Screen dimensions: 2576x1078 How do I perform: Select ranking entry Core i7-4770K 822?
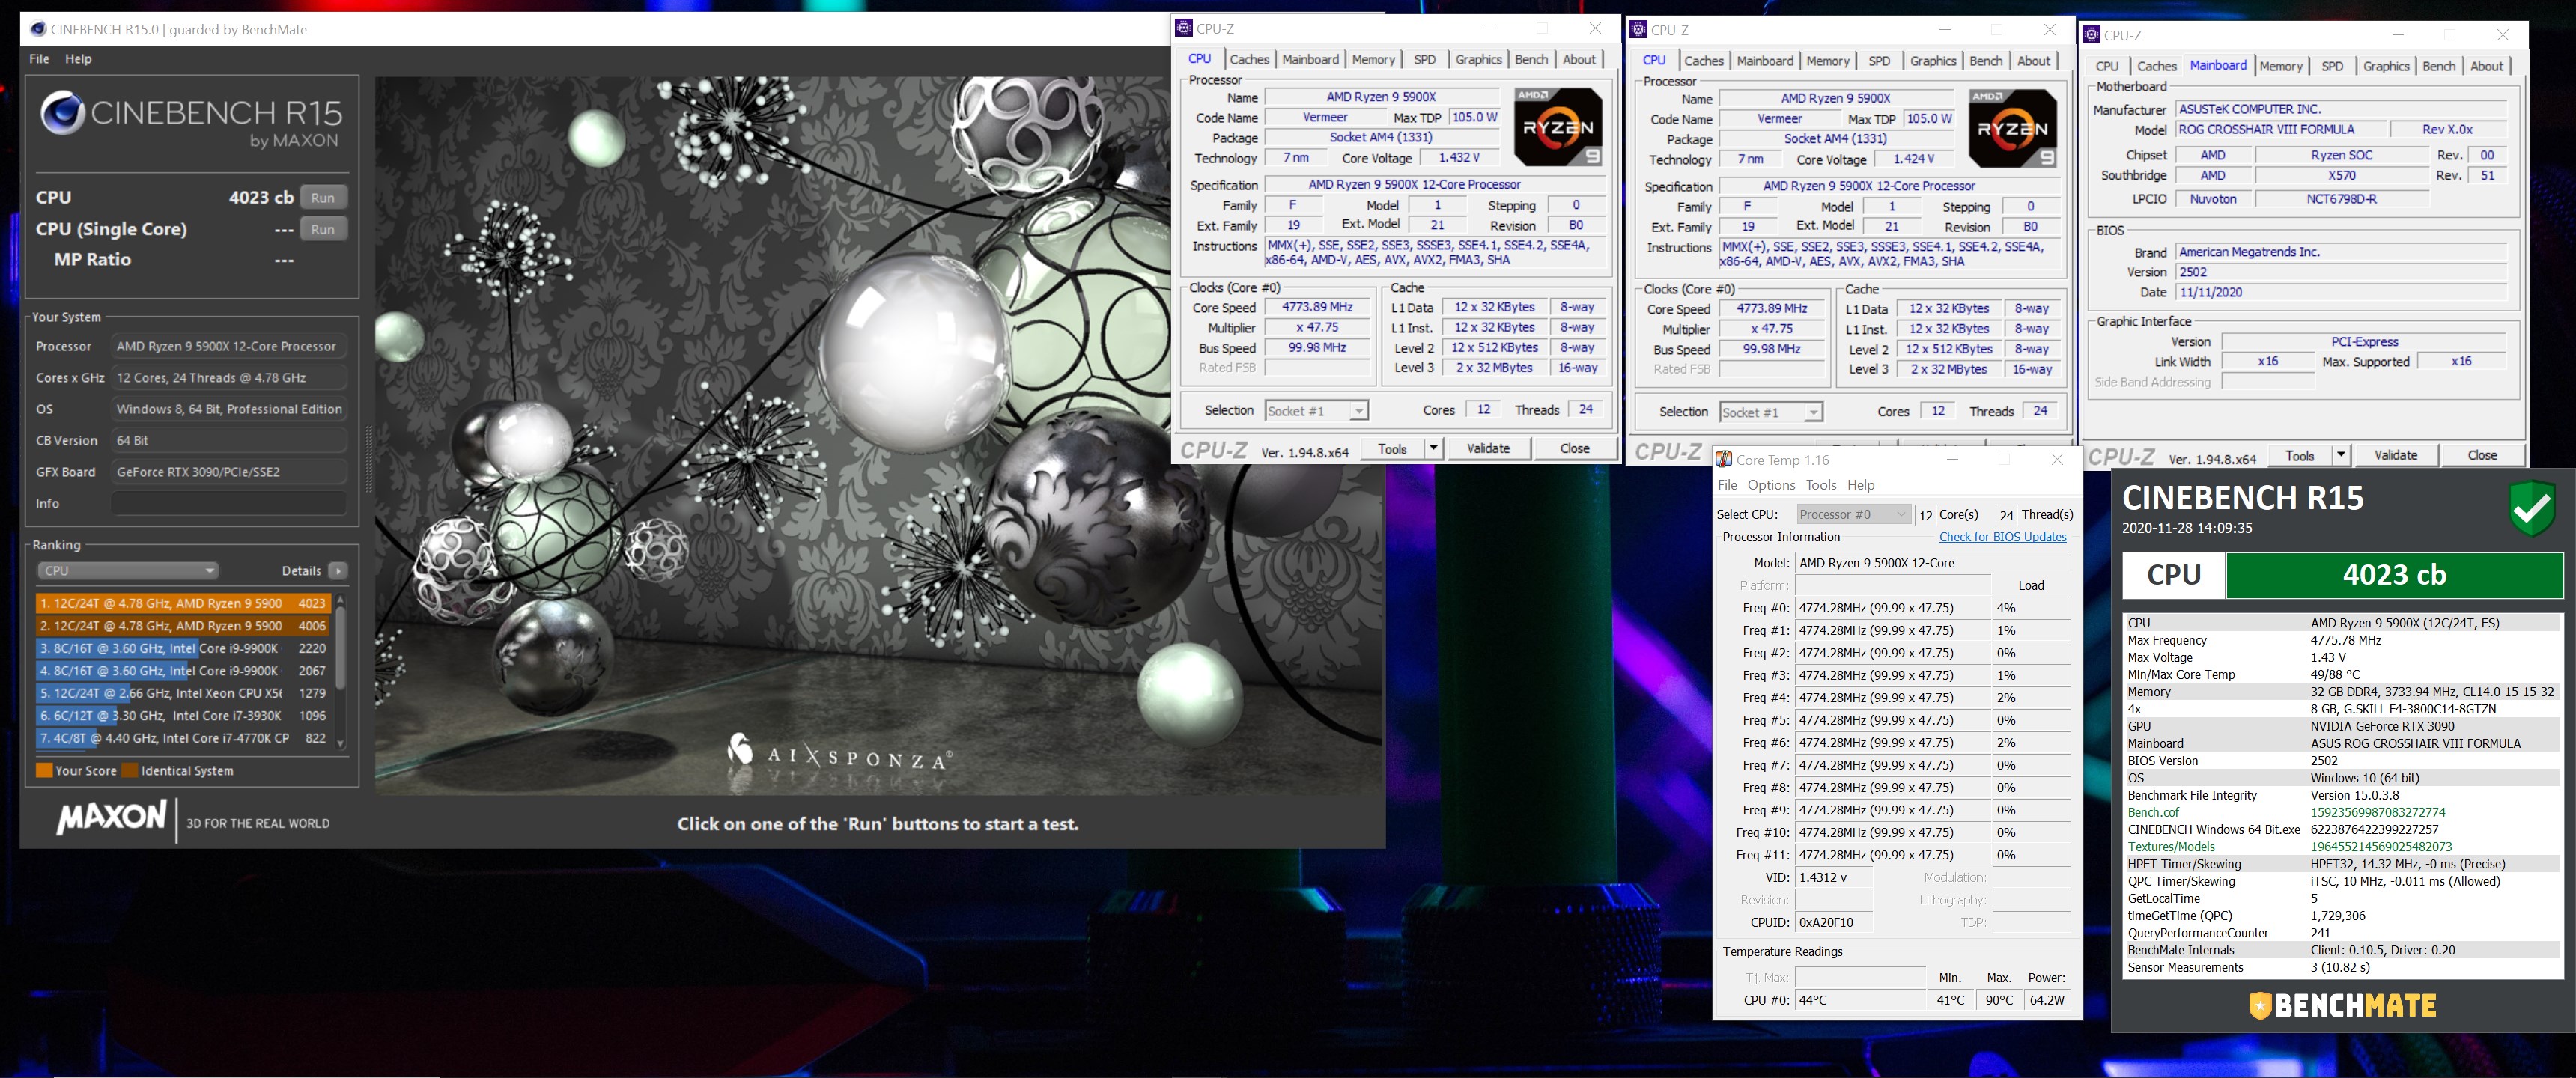click(183, 739)
